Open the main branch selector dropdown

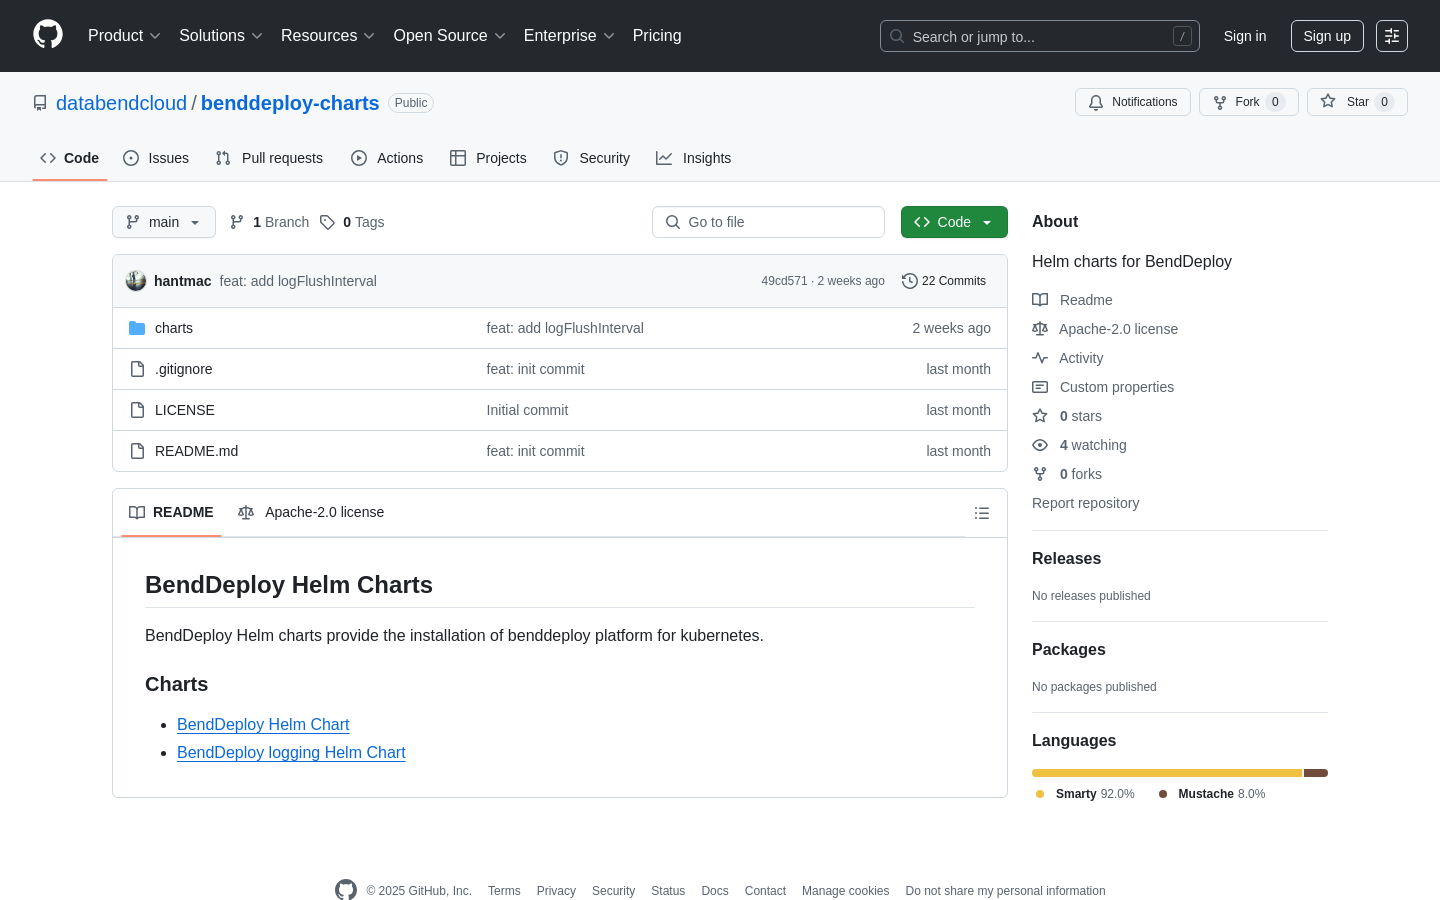point(164,222)
